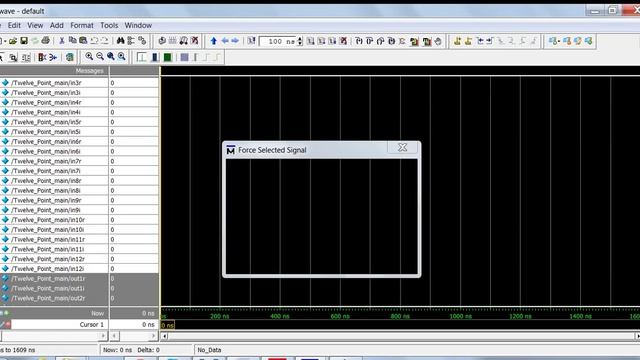This screenshot has width=640, height=360.
Task: Select signal /Twelve_Point_main/in6i
Action: point(46,151)
